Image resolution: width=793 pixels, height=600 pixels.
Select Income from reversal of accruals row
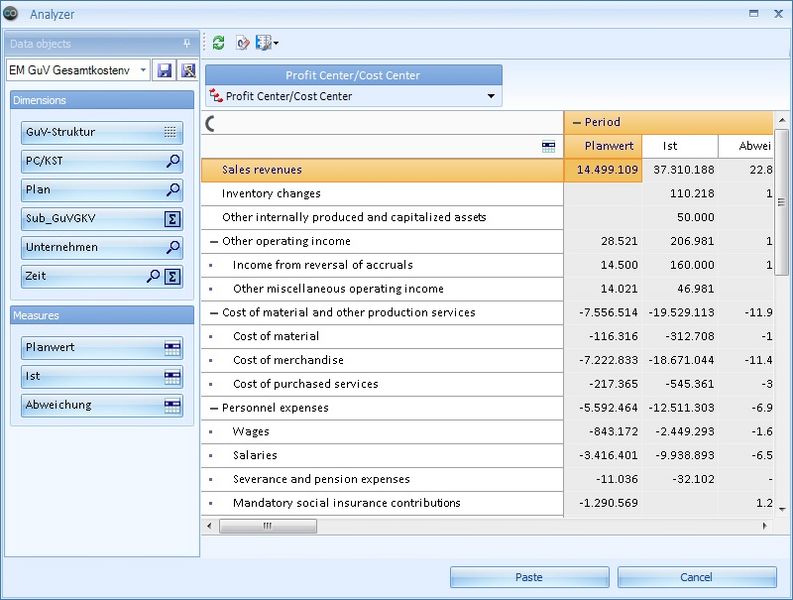(x=382, y=265)
